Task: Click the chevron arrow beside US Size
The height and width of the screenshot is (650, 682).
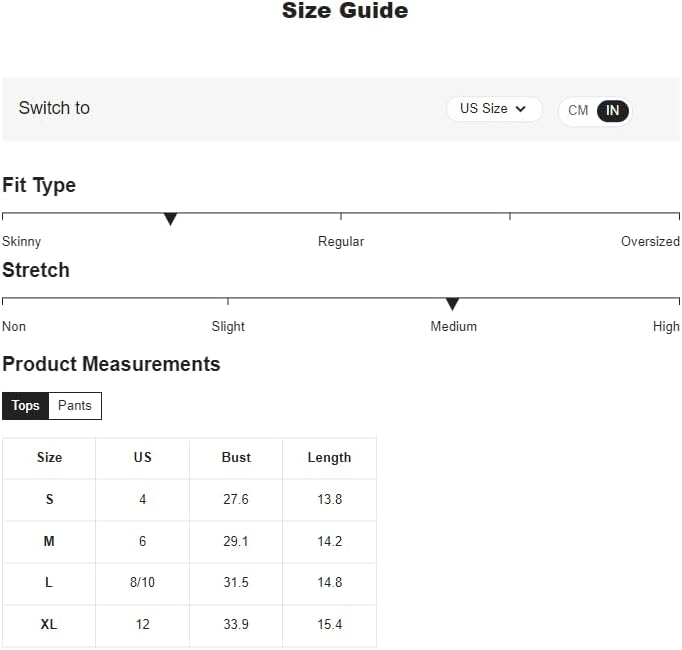Action: point(520,109)
